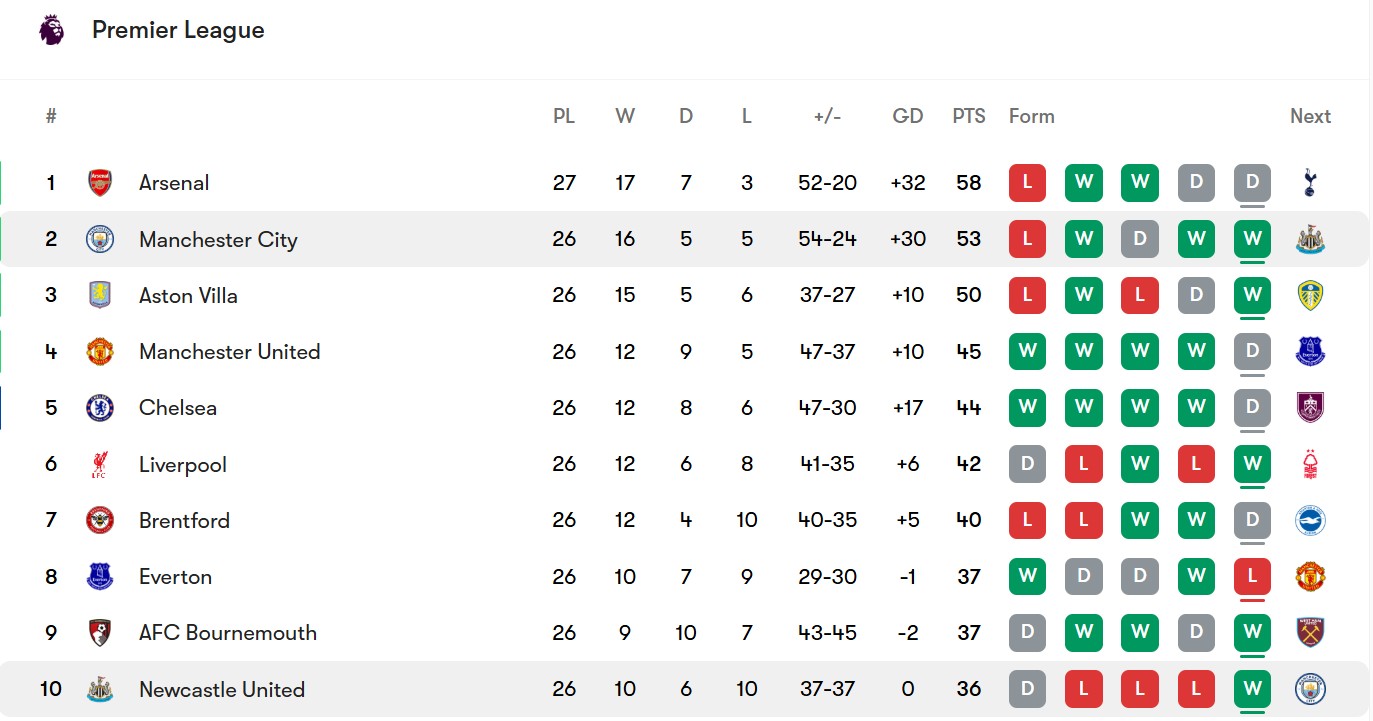Image resolution: width=1373 pixels, height=721 pixels.
Task: Click the PL column header
Action: 564,116
